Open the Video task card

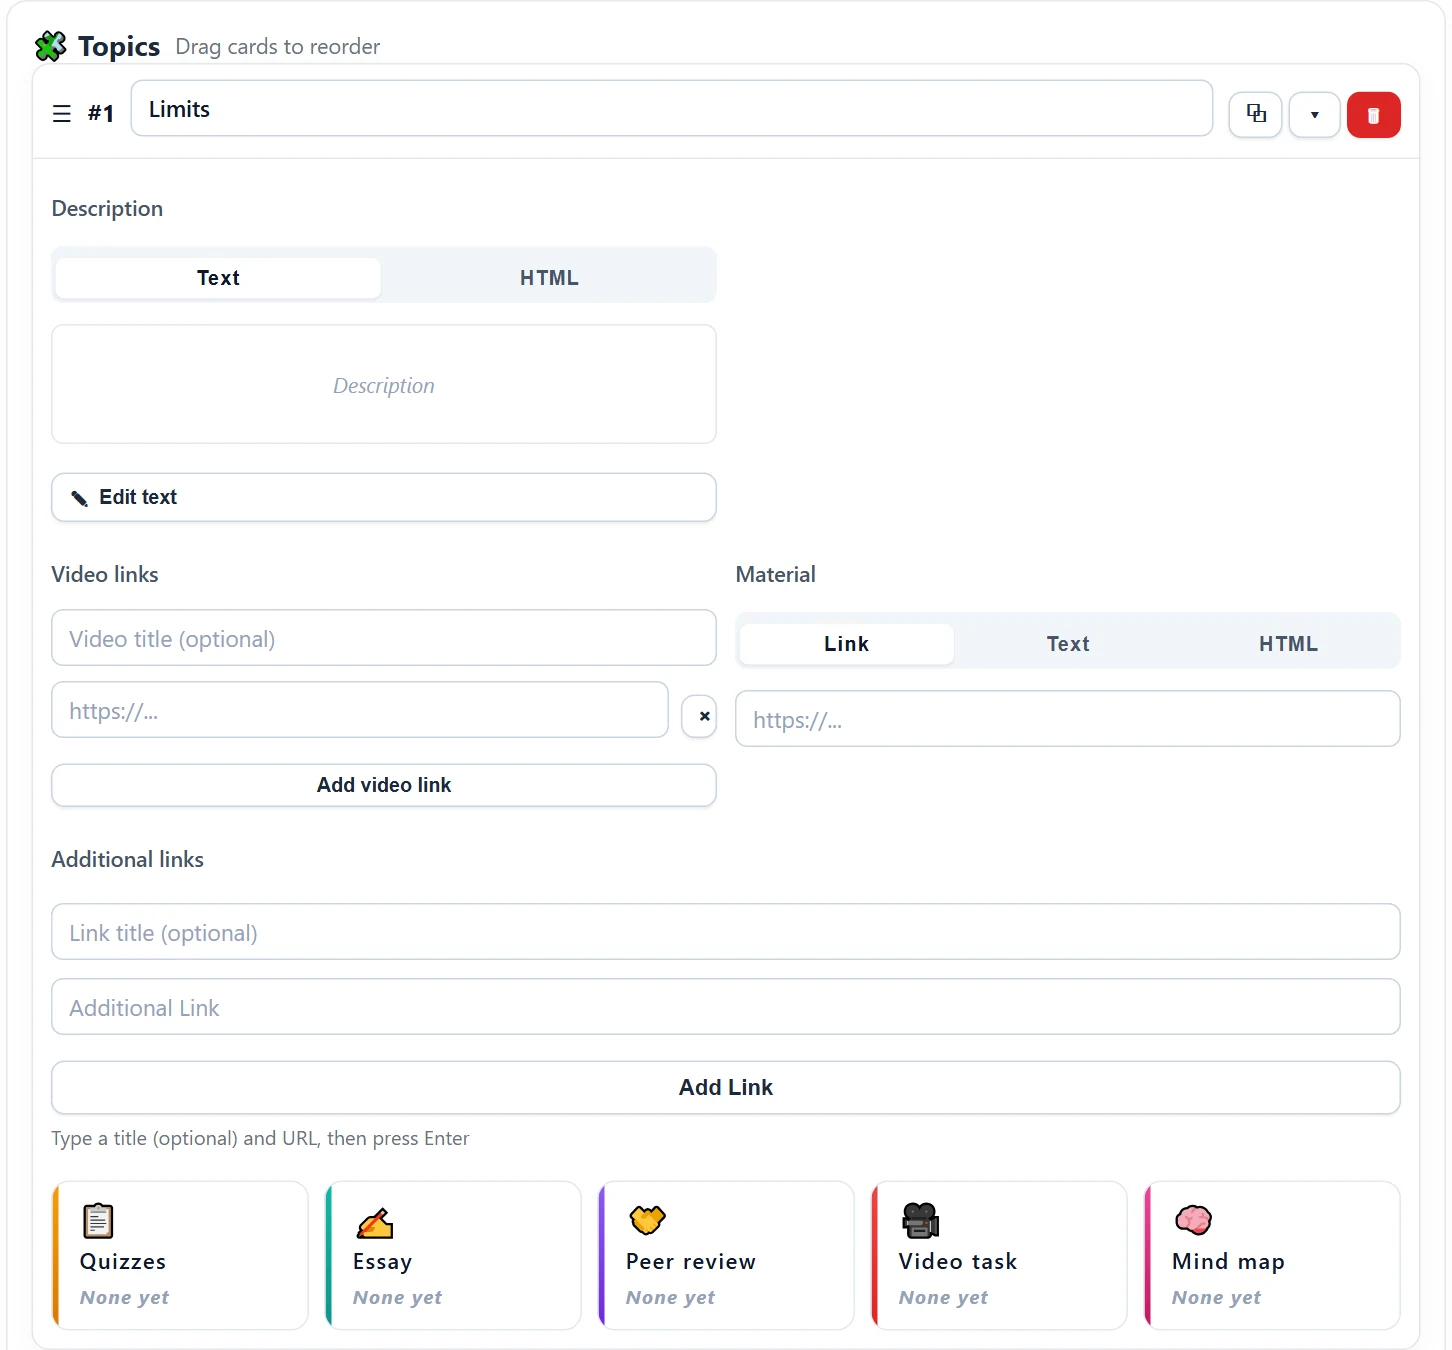(999, 1255)
